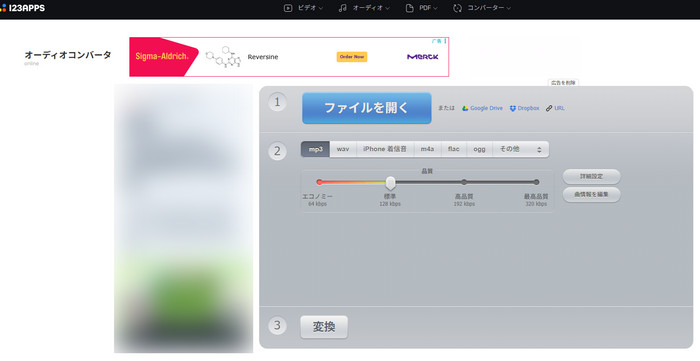The width and height of the screenshot is (700, 361).
Task: Set quality to 最高品質 320 kbps point
Action: coord(536,182)
